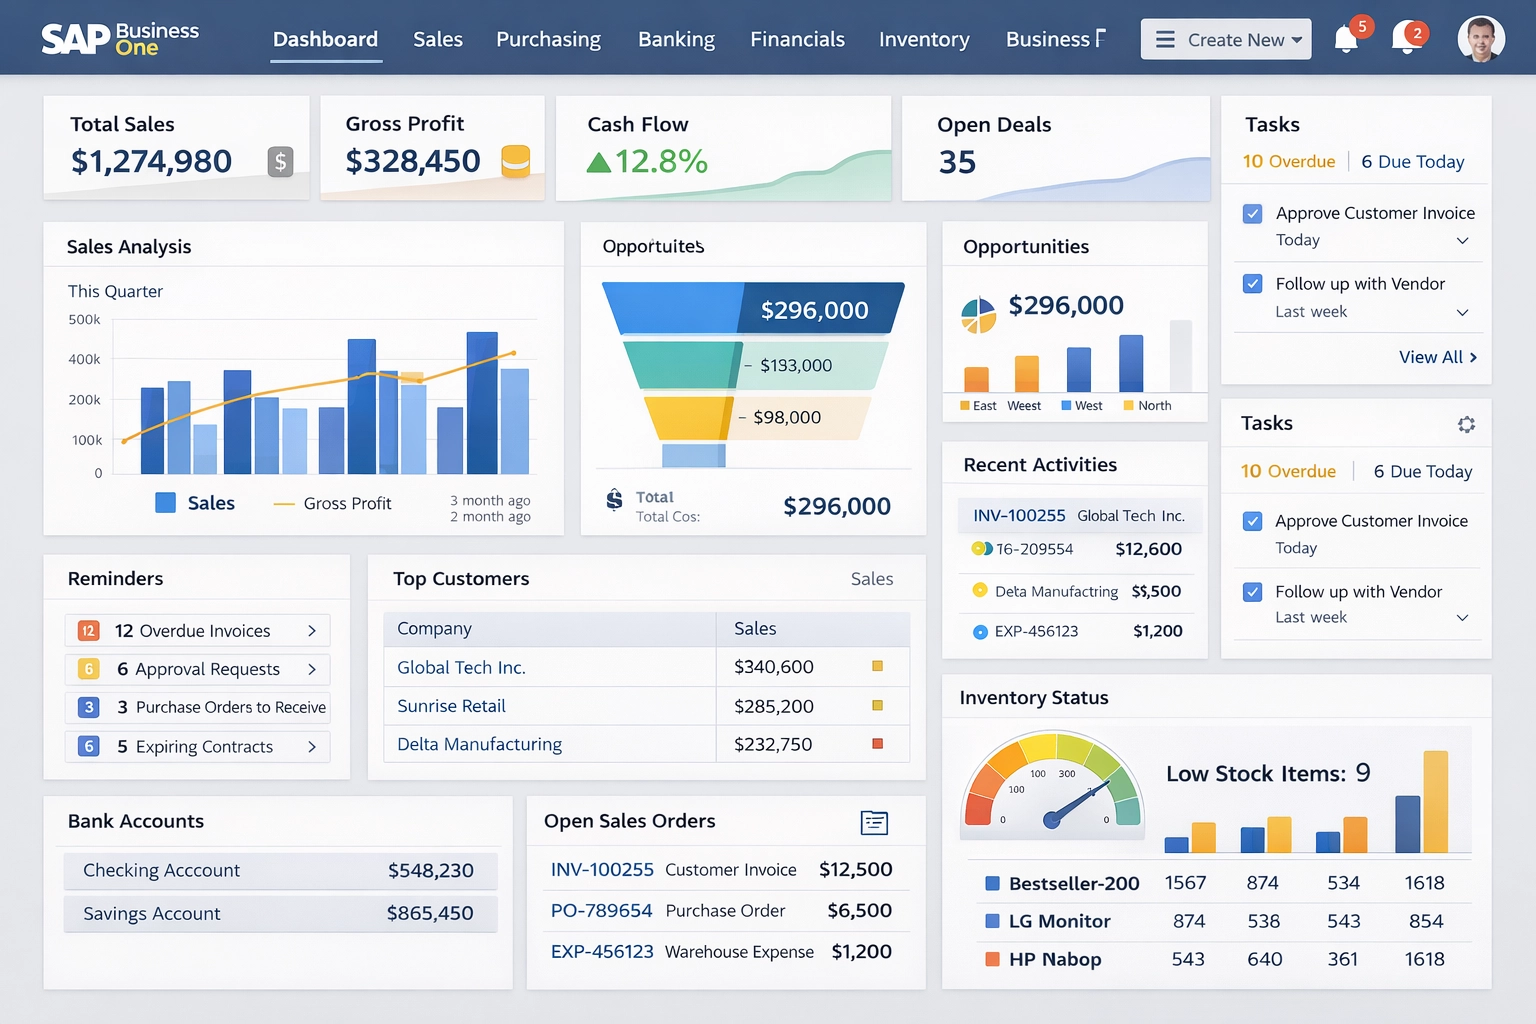Expand the Approve Customer Invoice task details

(x=1463, y=239)
